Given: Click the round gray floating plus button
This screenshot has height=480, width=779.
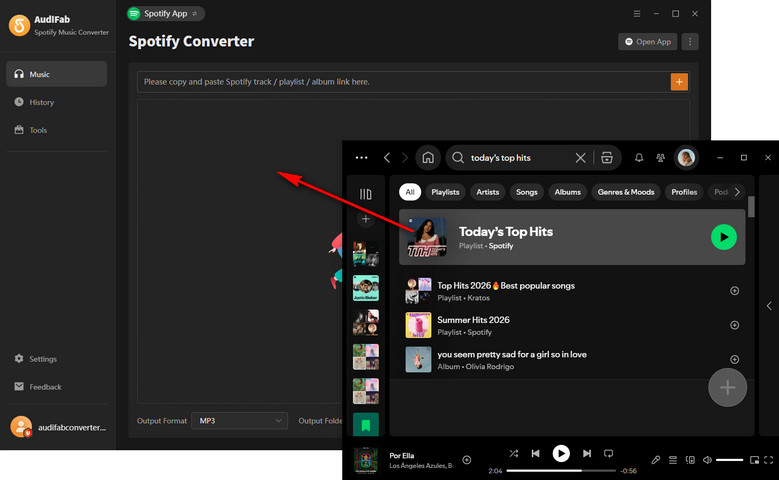Looking at the screenshot, I should coord(727,388).
